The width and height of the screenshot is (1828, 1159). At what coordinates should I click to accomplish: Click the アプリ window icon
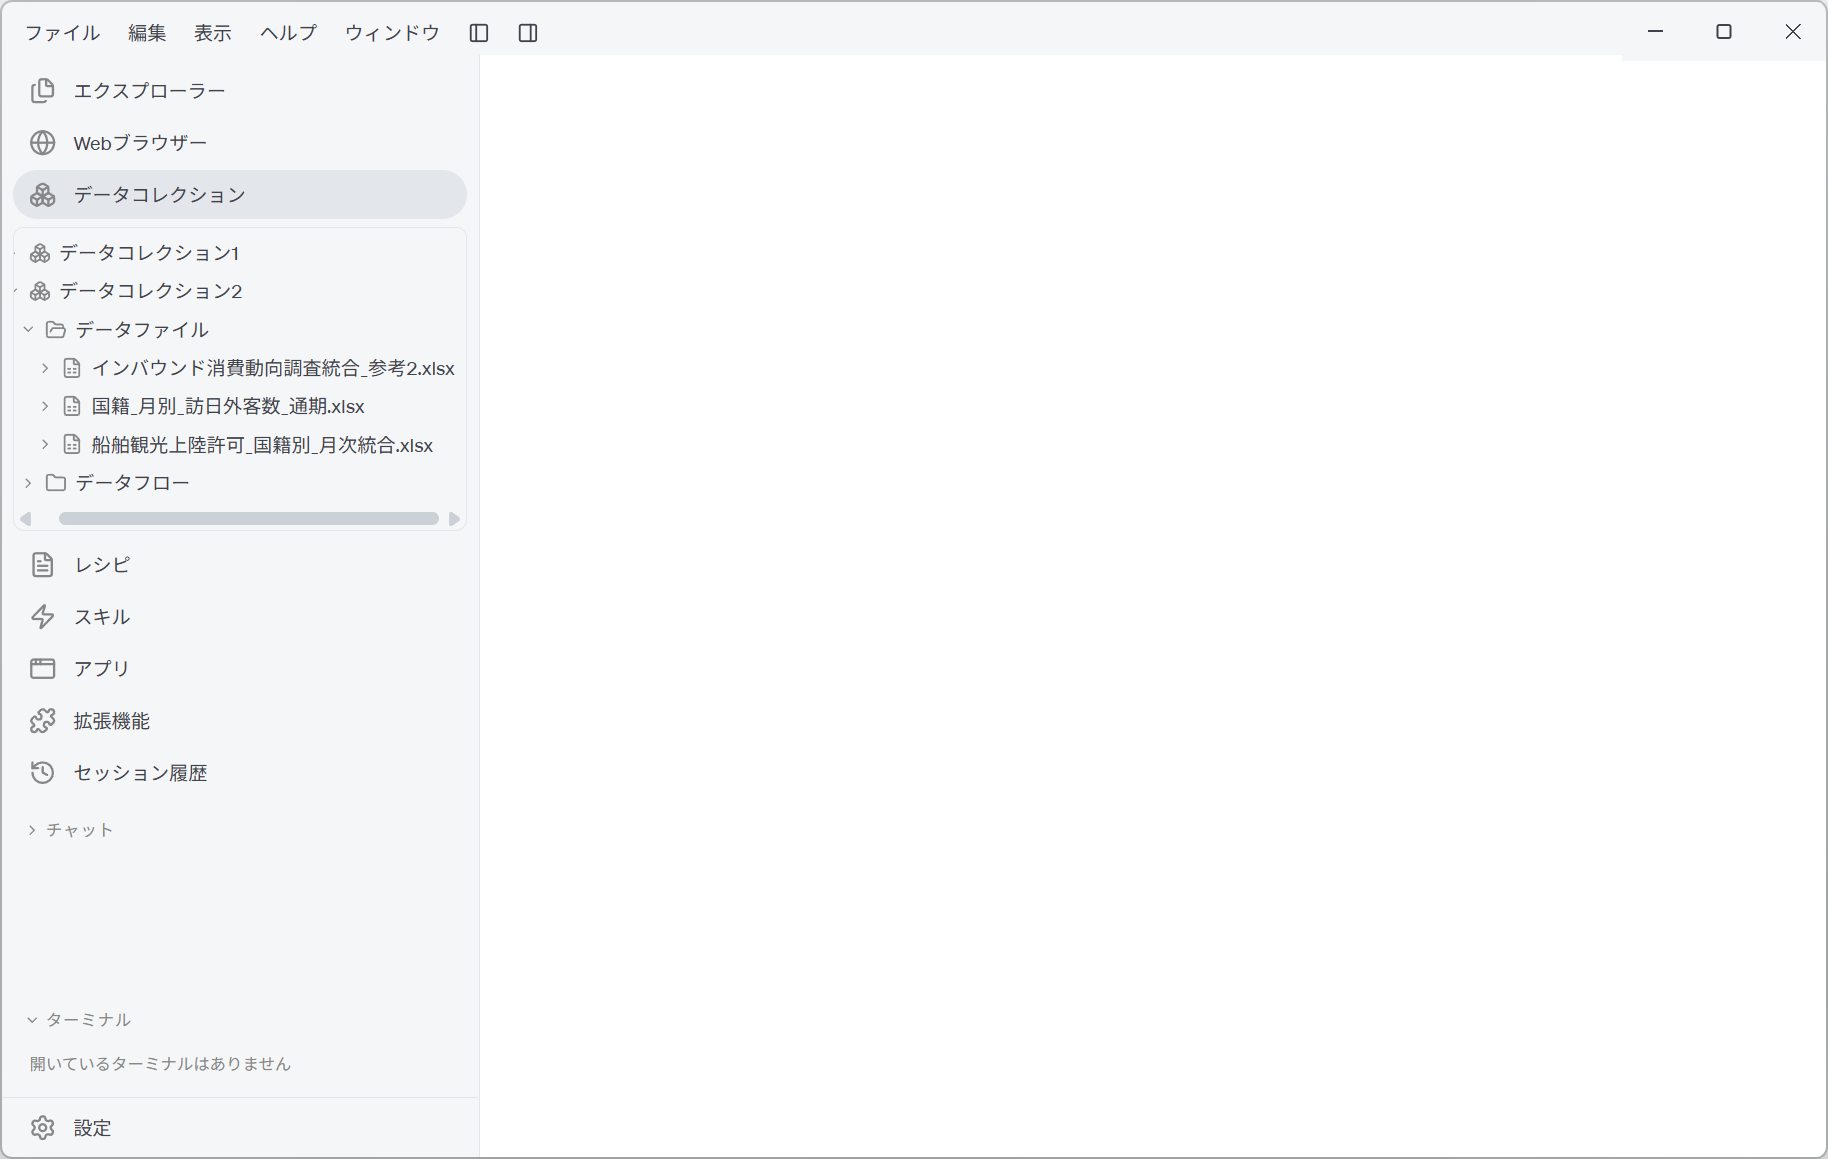coord(42,669)
